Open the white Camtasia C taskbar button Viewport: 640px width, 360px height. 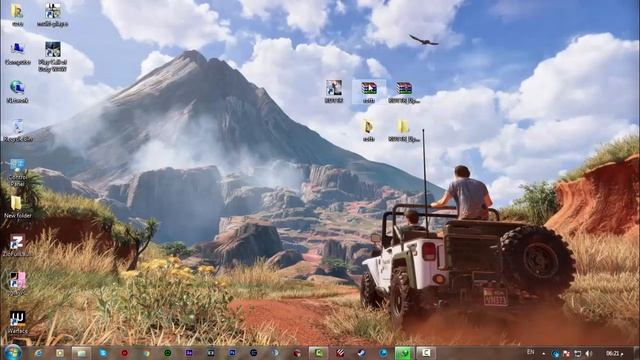tap(426, 353)
